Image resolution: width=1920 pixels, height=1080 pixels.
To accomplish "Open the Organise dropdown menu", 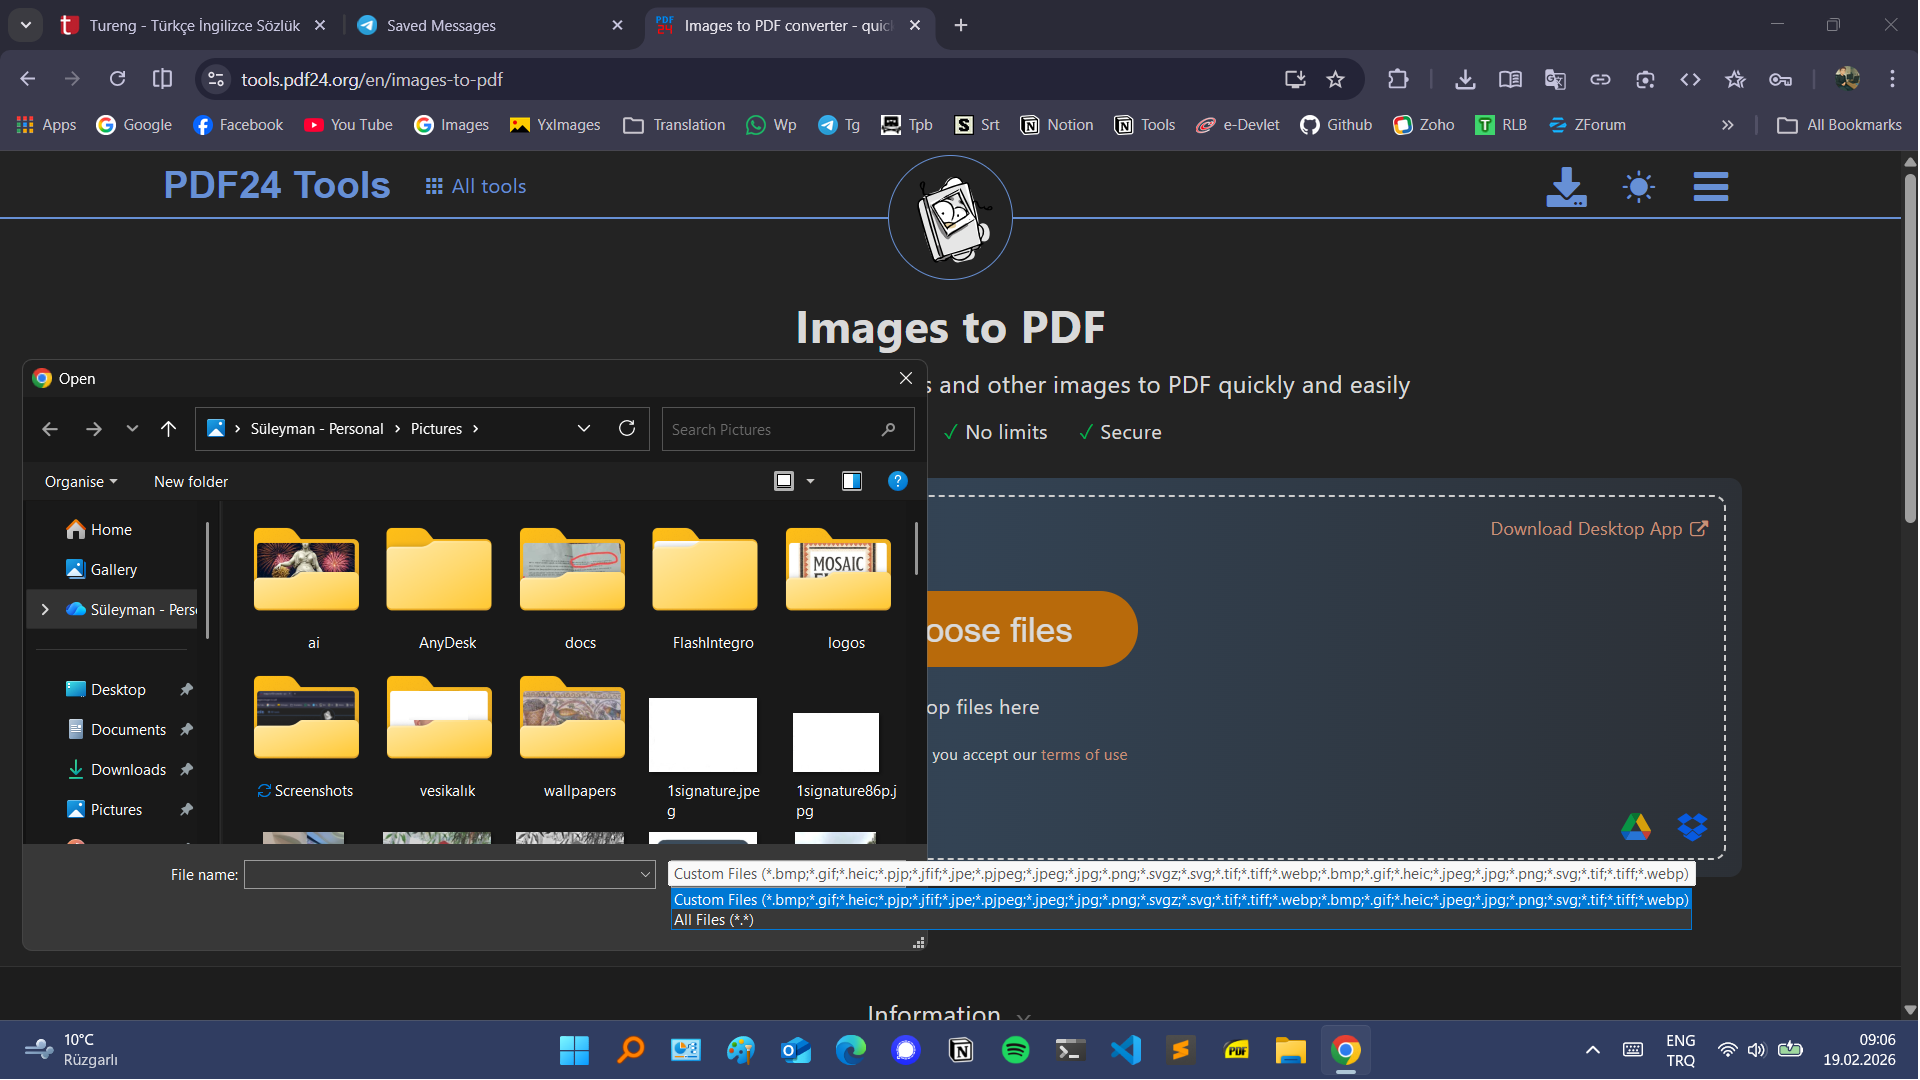I will (x=80, y=482).
